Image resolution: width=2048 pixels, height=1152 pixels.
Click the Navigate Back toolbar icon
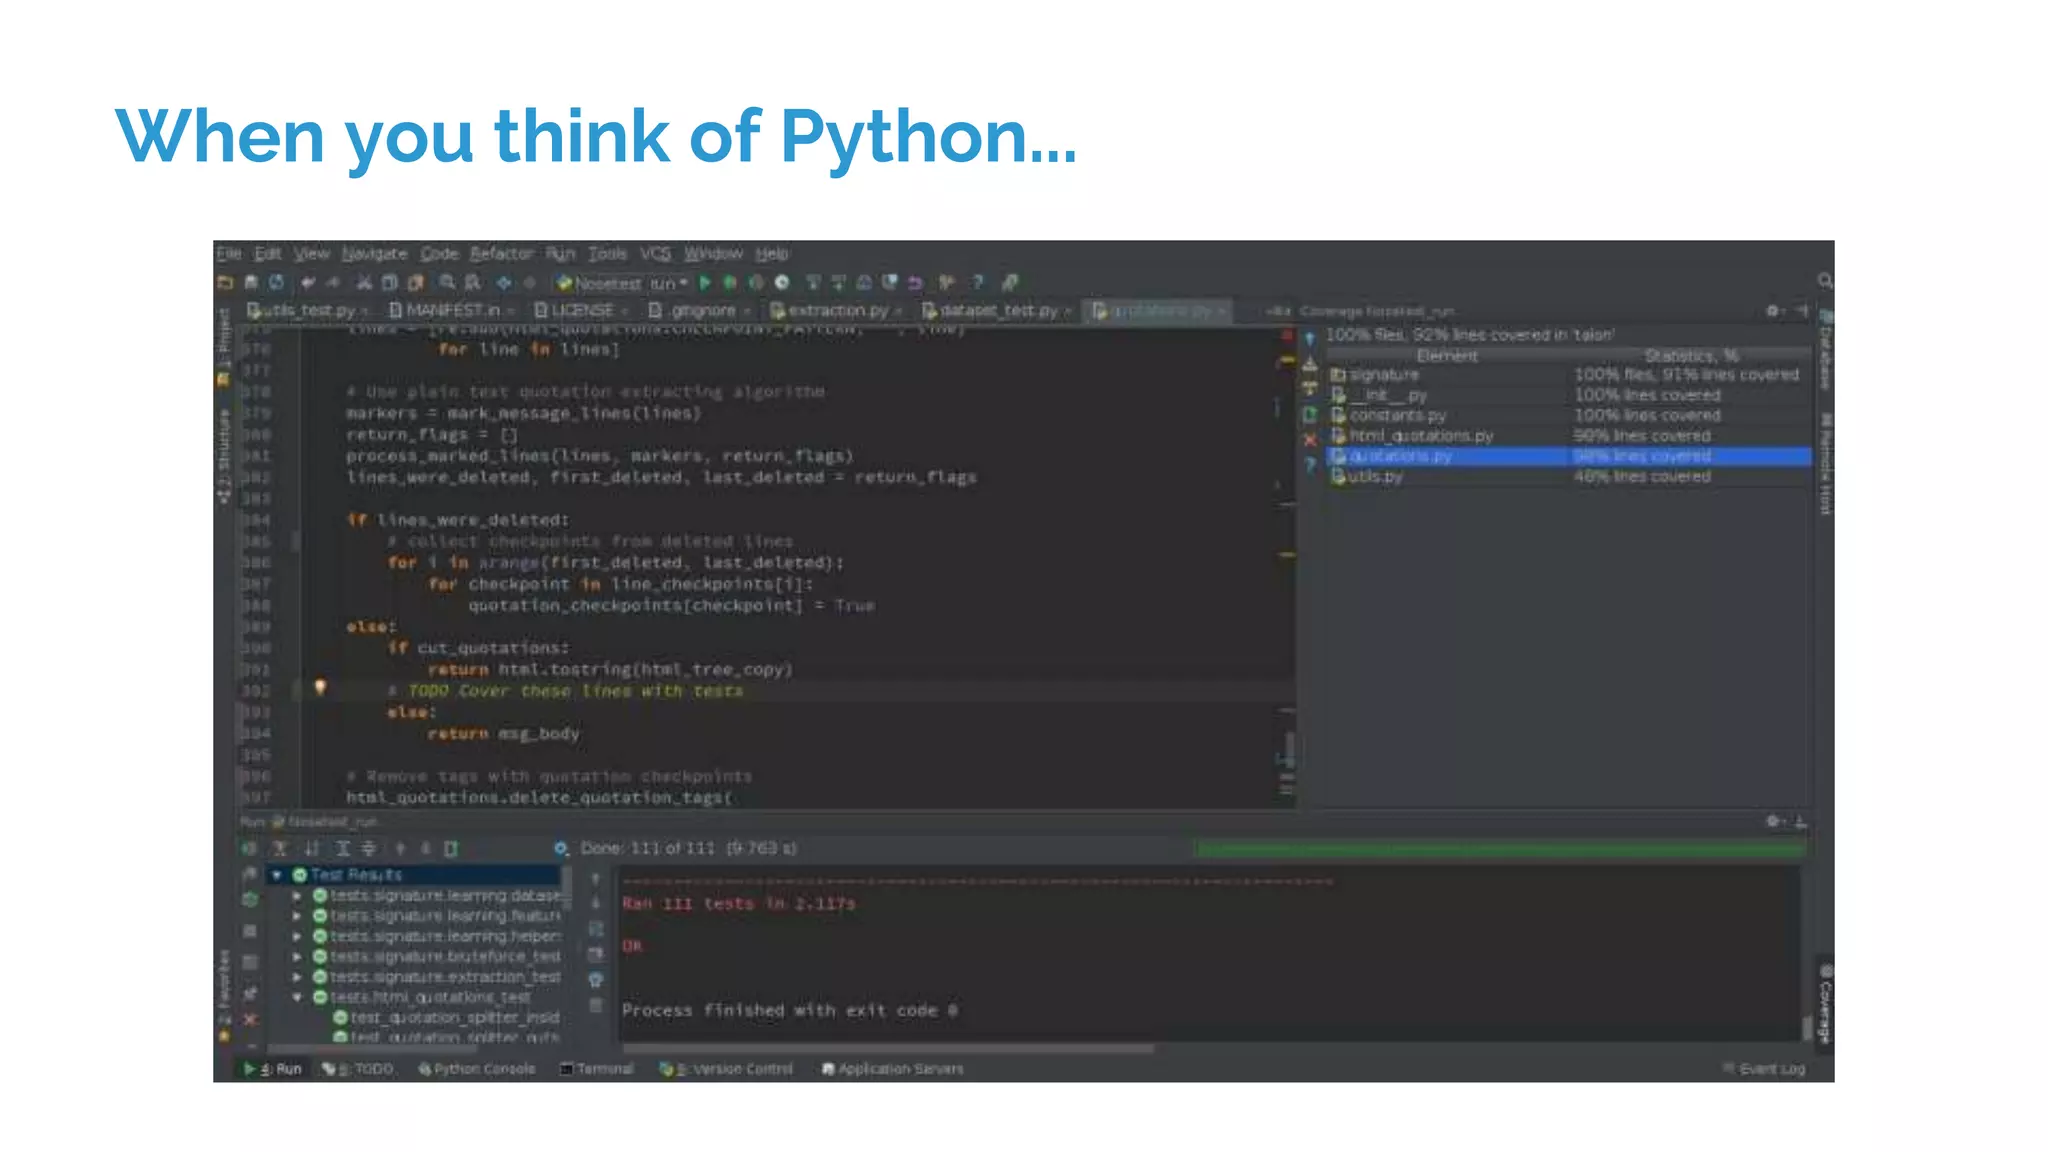(504, 283)
